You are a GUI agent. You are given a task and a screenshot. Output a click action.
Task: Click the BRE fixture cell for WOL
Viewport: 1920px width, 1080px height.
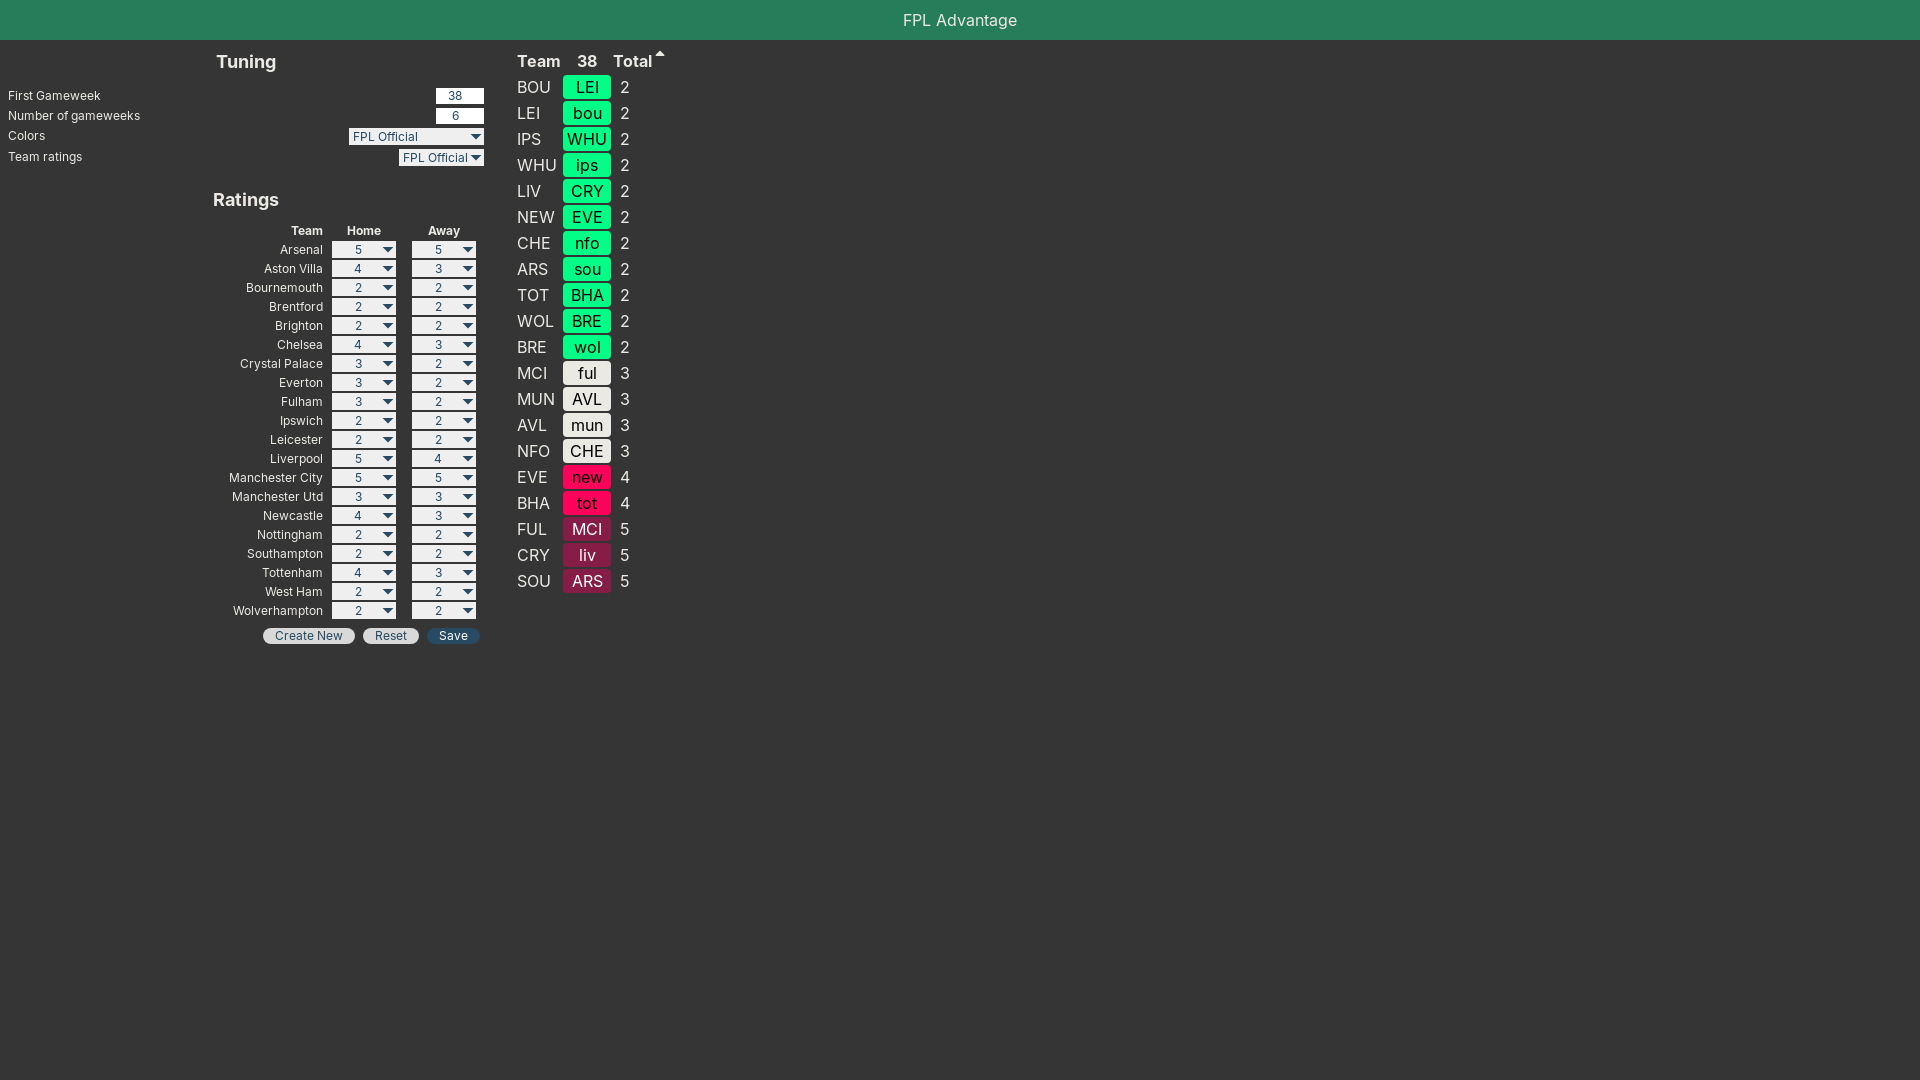(x=587, y=321)
